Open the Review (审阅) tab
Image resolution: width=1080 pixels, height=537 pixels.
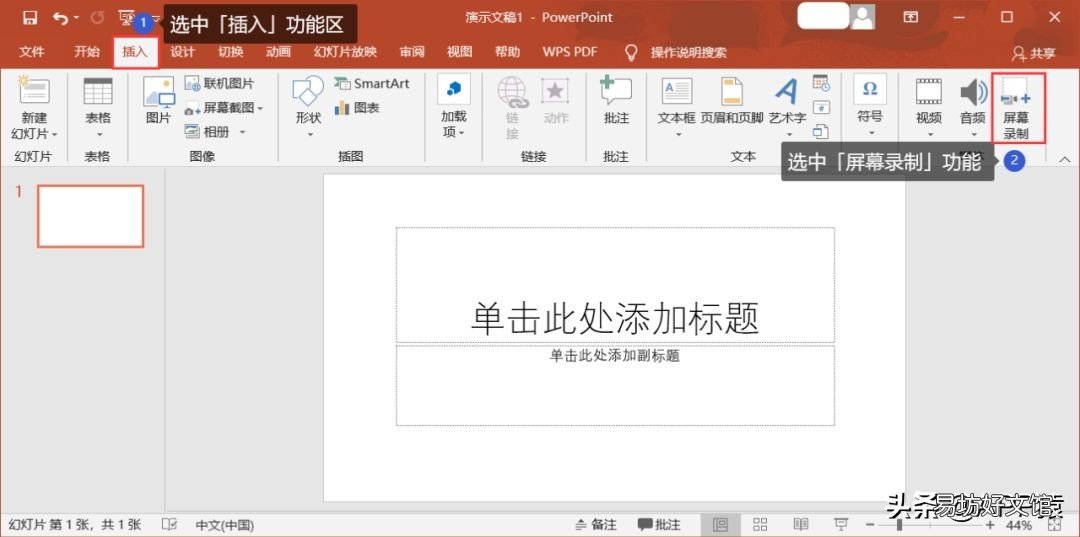tap(412, 52)
